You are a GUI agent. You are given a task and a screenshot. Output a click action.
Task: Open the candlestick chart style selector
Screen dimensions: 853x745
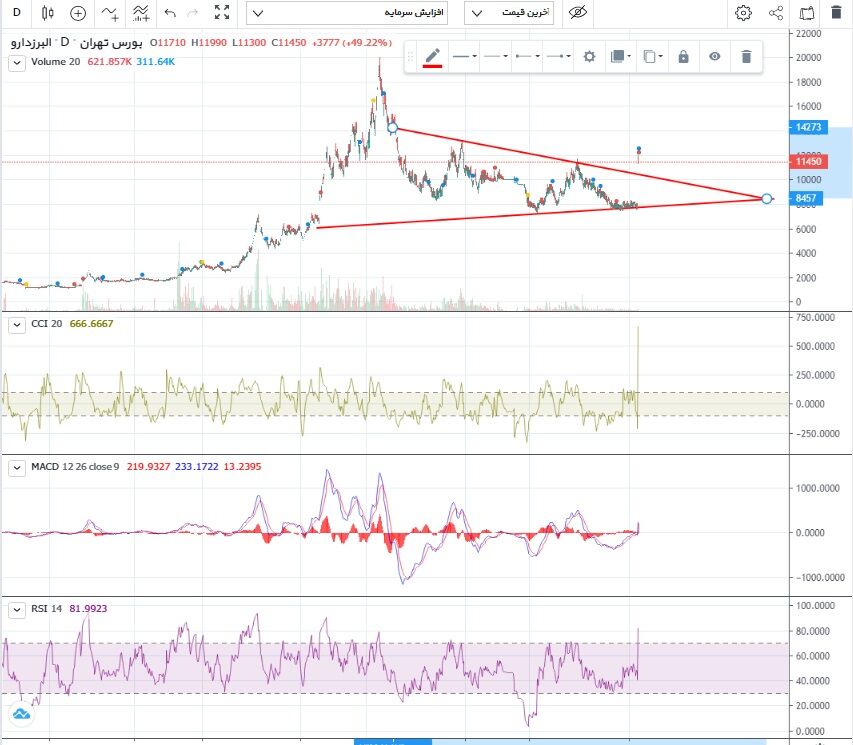[47, 13]
